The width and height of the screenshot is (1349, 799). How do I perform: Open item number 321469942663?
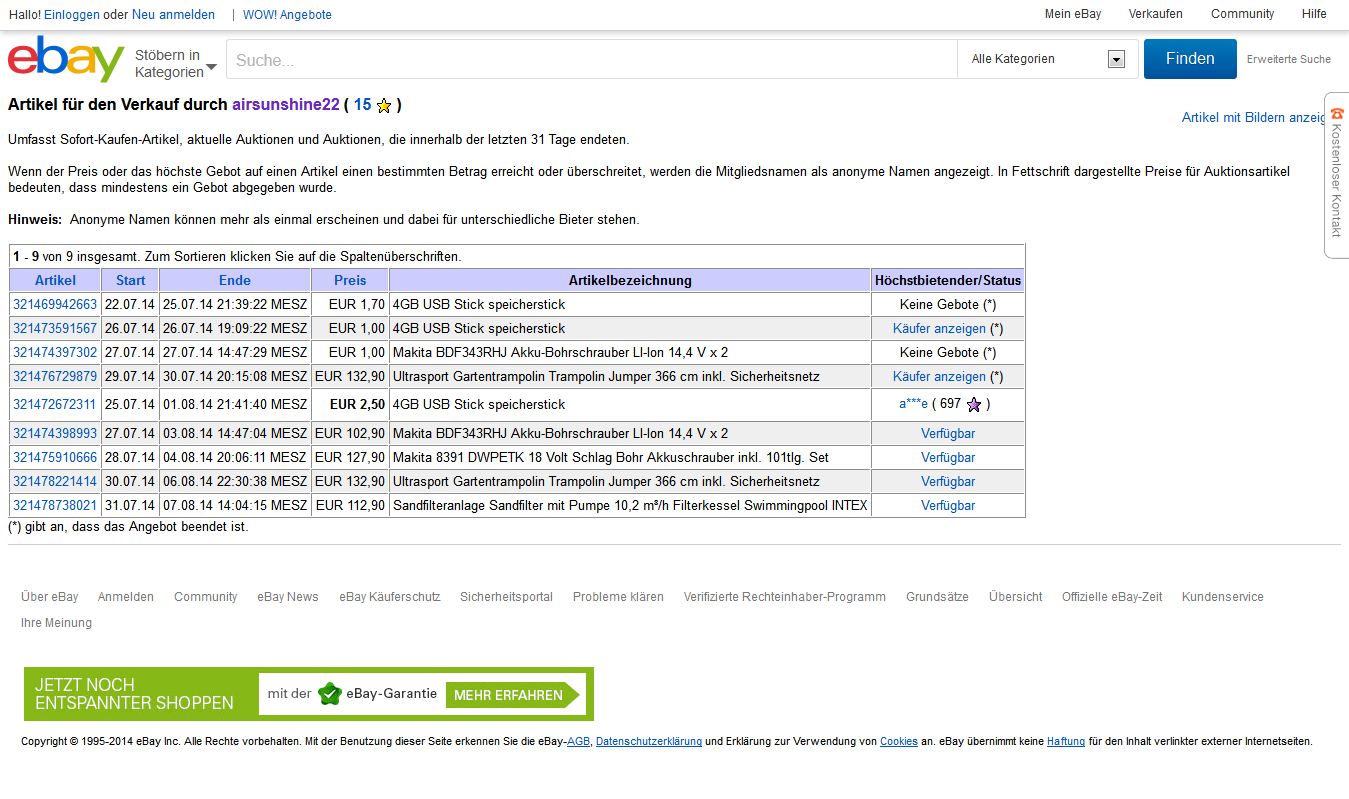[55, 304]
